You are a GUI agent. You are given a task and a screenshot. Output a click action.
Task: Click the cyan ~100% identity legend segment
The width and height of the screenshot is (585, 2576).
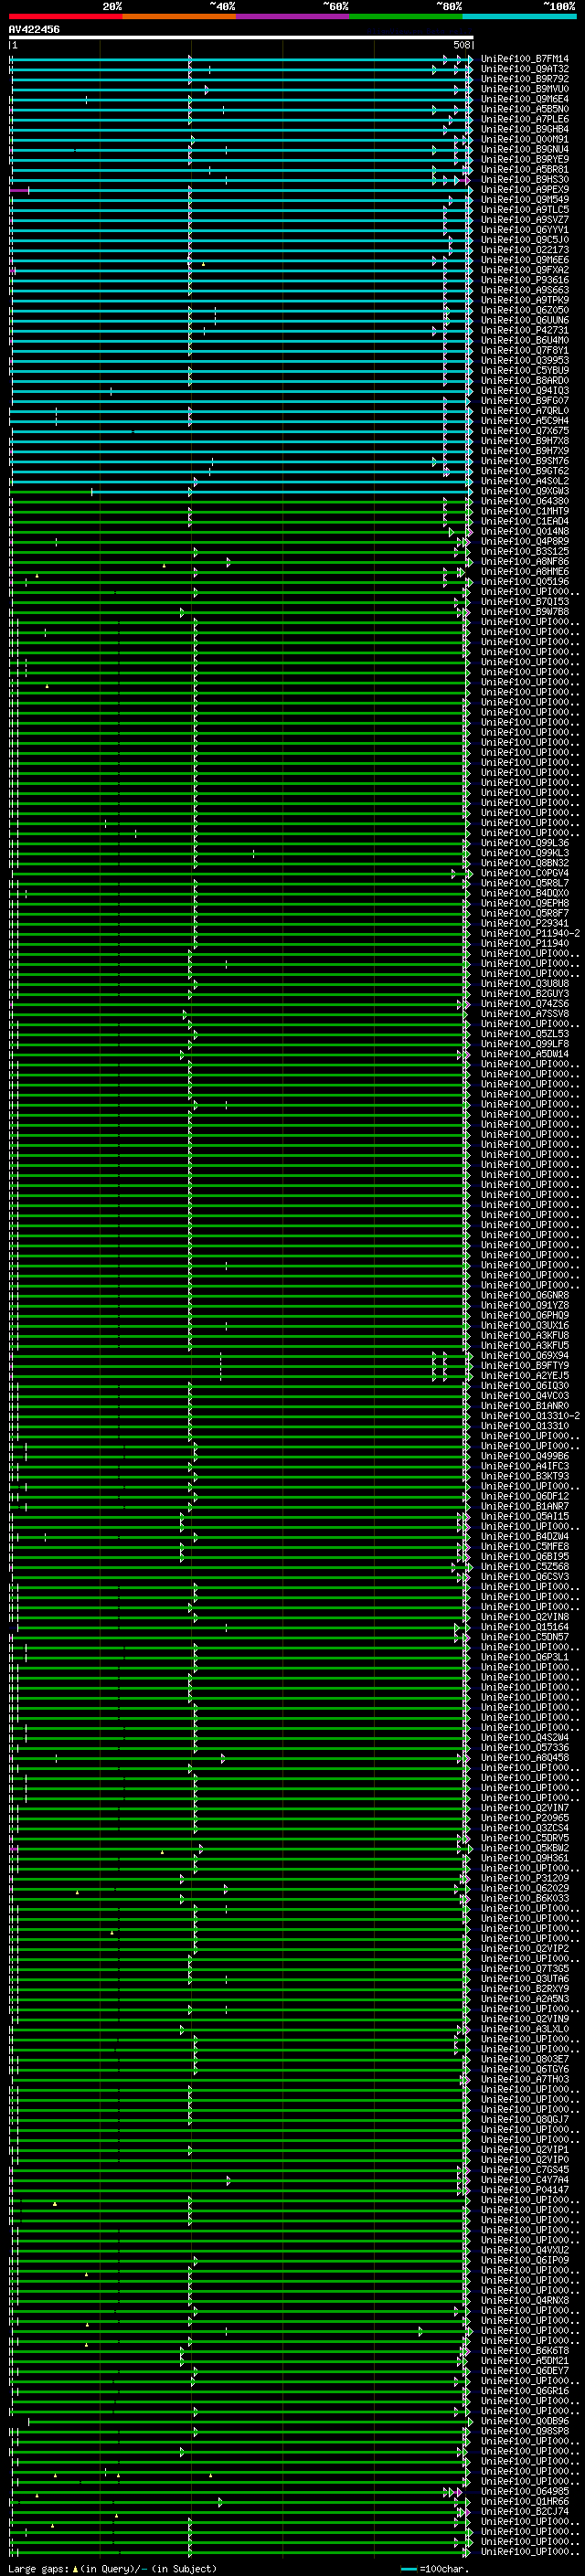(x=520, y=16)
